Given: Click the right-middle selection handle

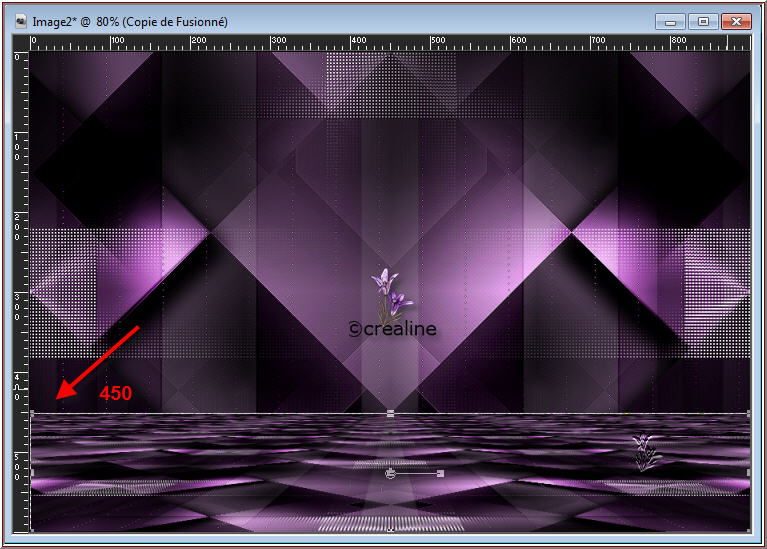Looking at the screenshot, I should pos(748,471).
